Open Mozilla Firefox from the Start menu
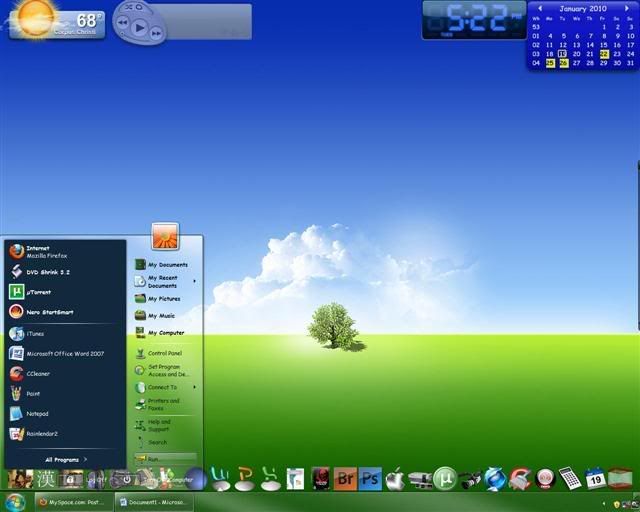 (65, 252)
